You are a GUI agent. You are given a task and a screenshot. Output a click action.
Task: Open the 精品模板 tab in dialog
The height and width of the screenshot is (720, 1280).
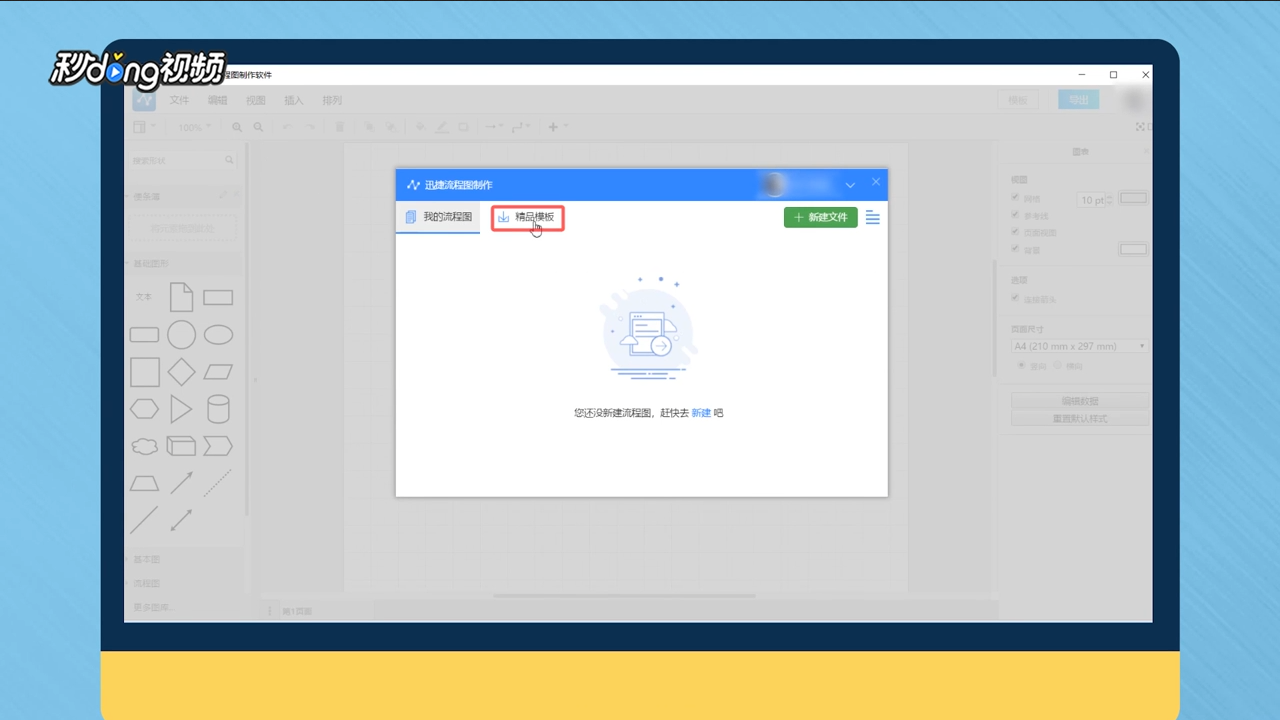(528, 217)
